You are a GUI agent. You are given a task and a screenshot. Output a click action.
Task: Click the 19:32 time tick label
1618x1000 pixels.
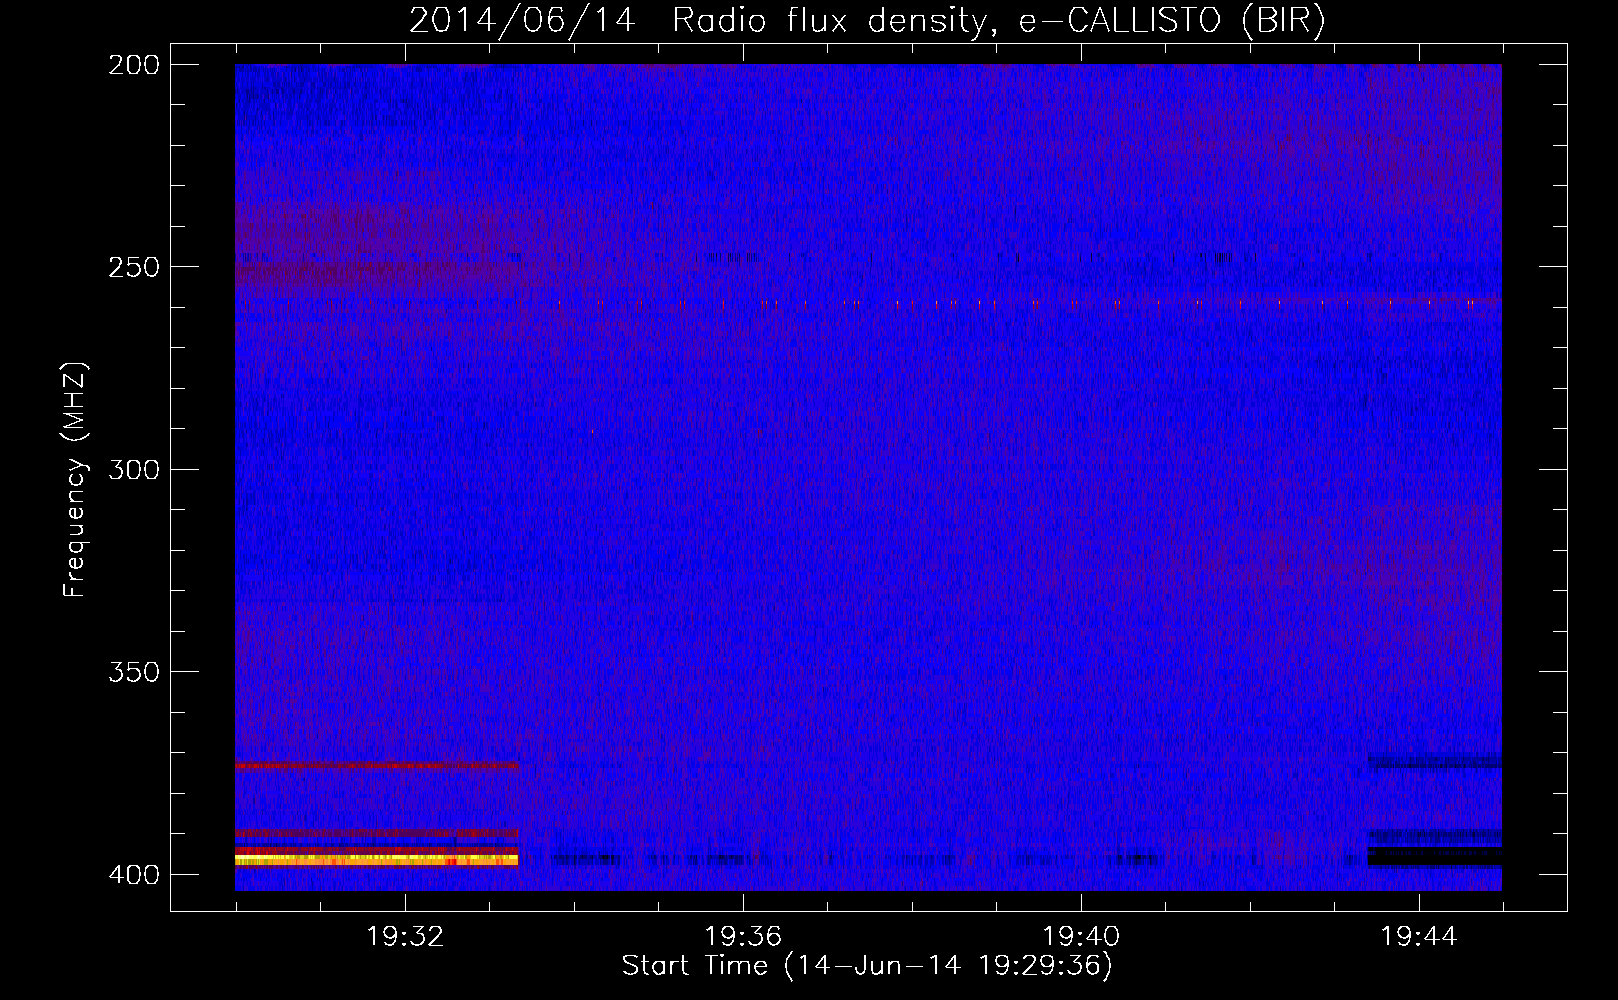pos(405,937)
